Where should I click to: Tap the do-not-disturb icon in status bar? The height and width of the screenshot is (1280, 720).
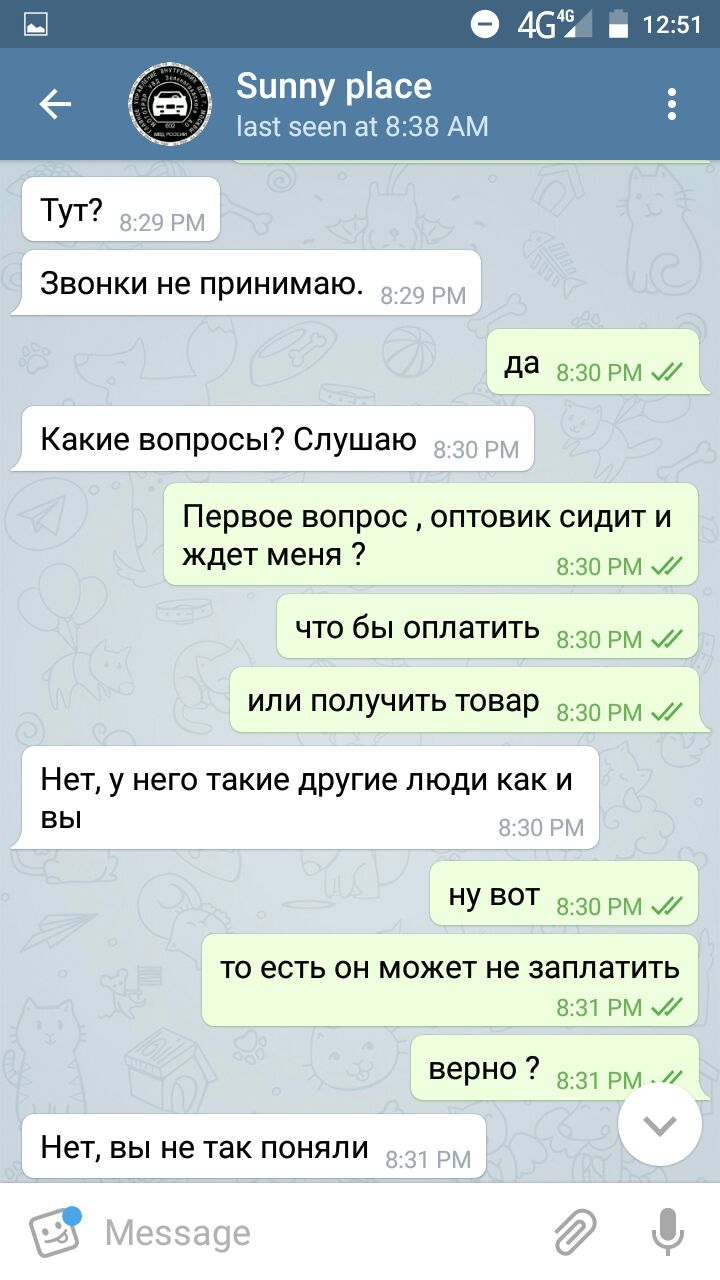click(x=485, y=24)
